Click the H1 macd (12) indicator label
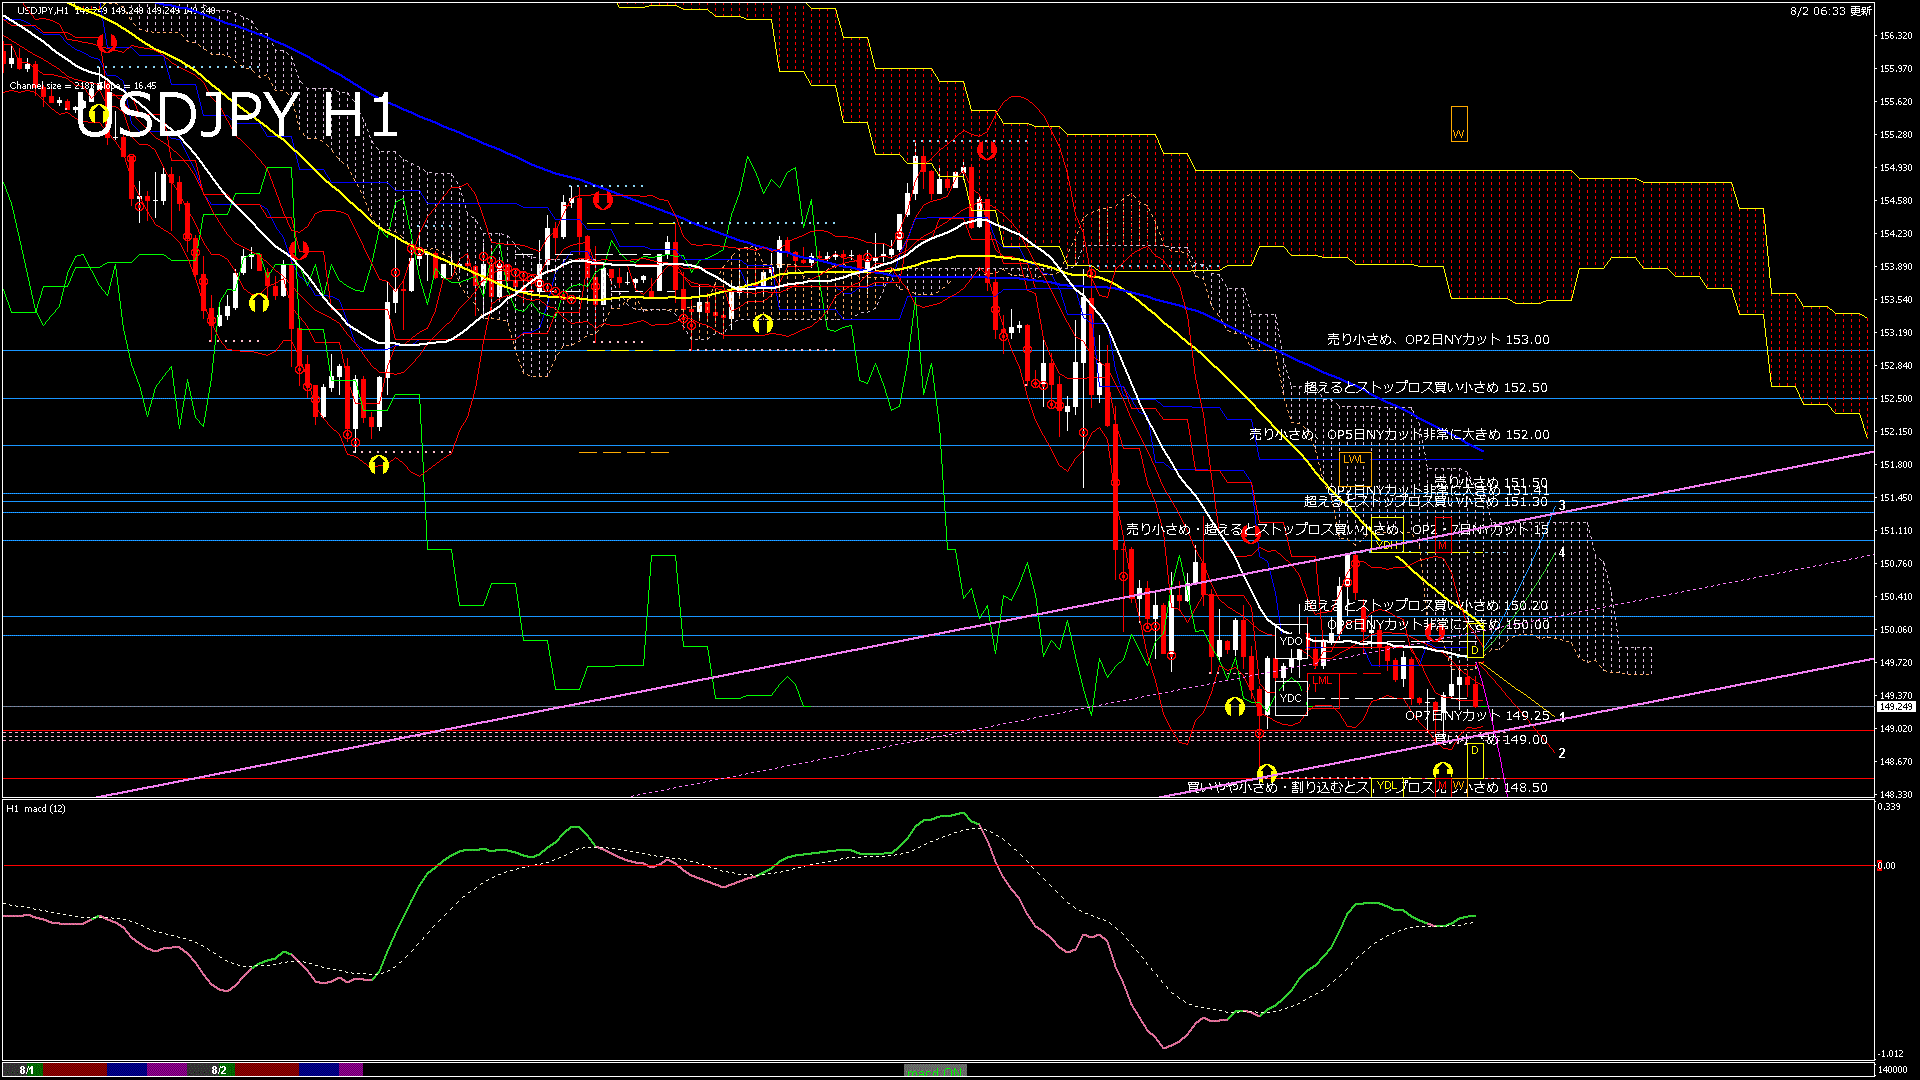The image size is (1920, 1080). tap(36, 808)
